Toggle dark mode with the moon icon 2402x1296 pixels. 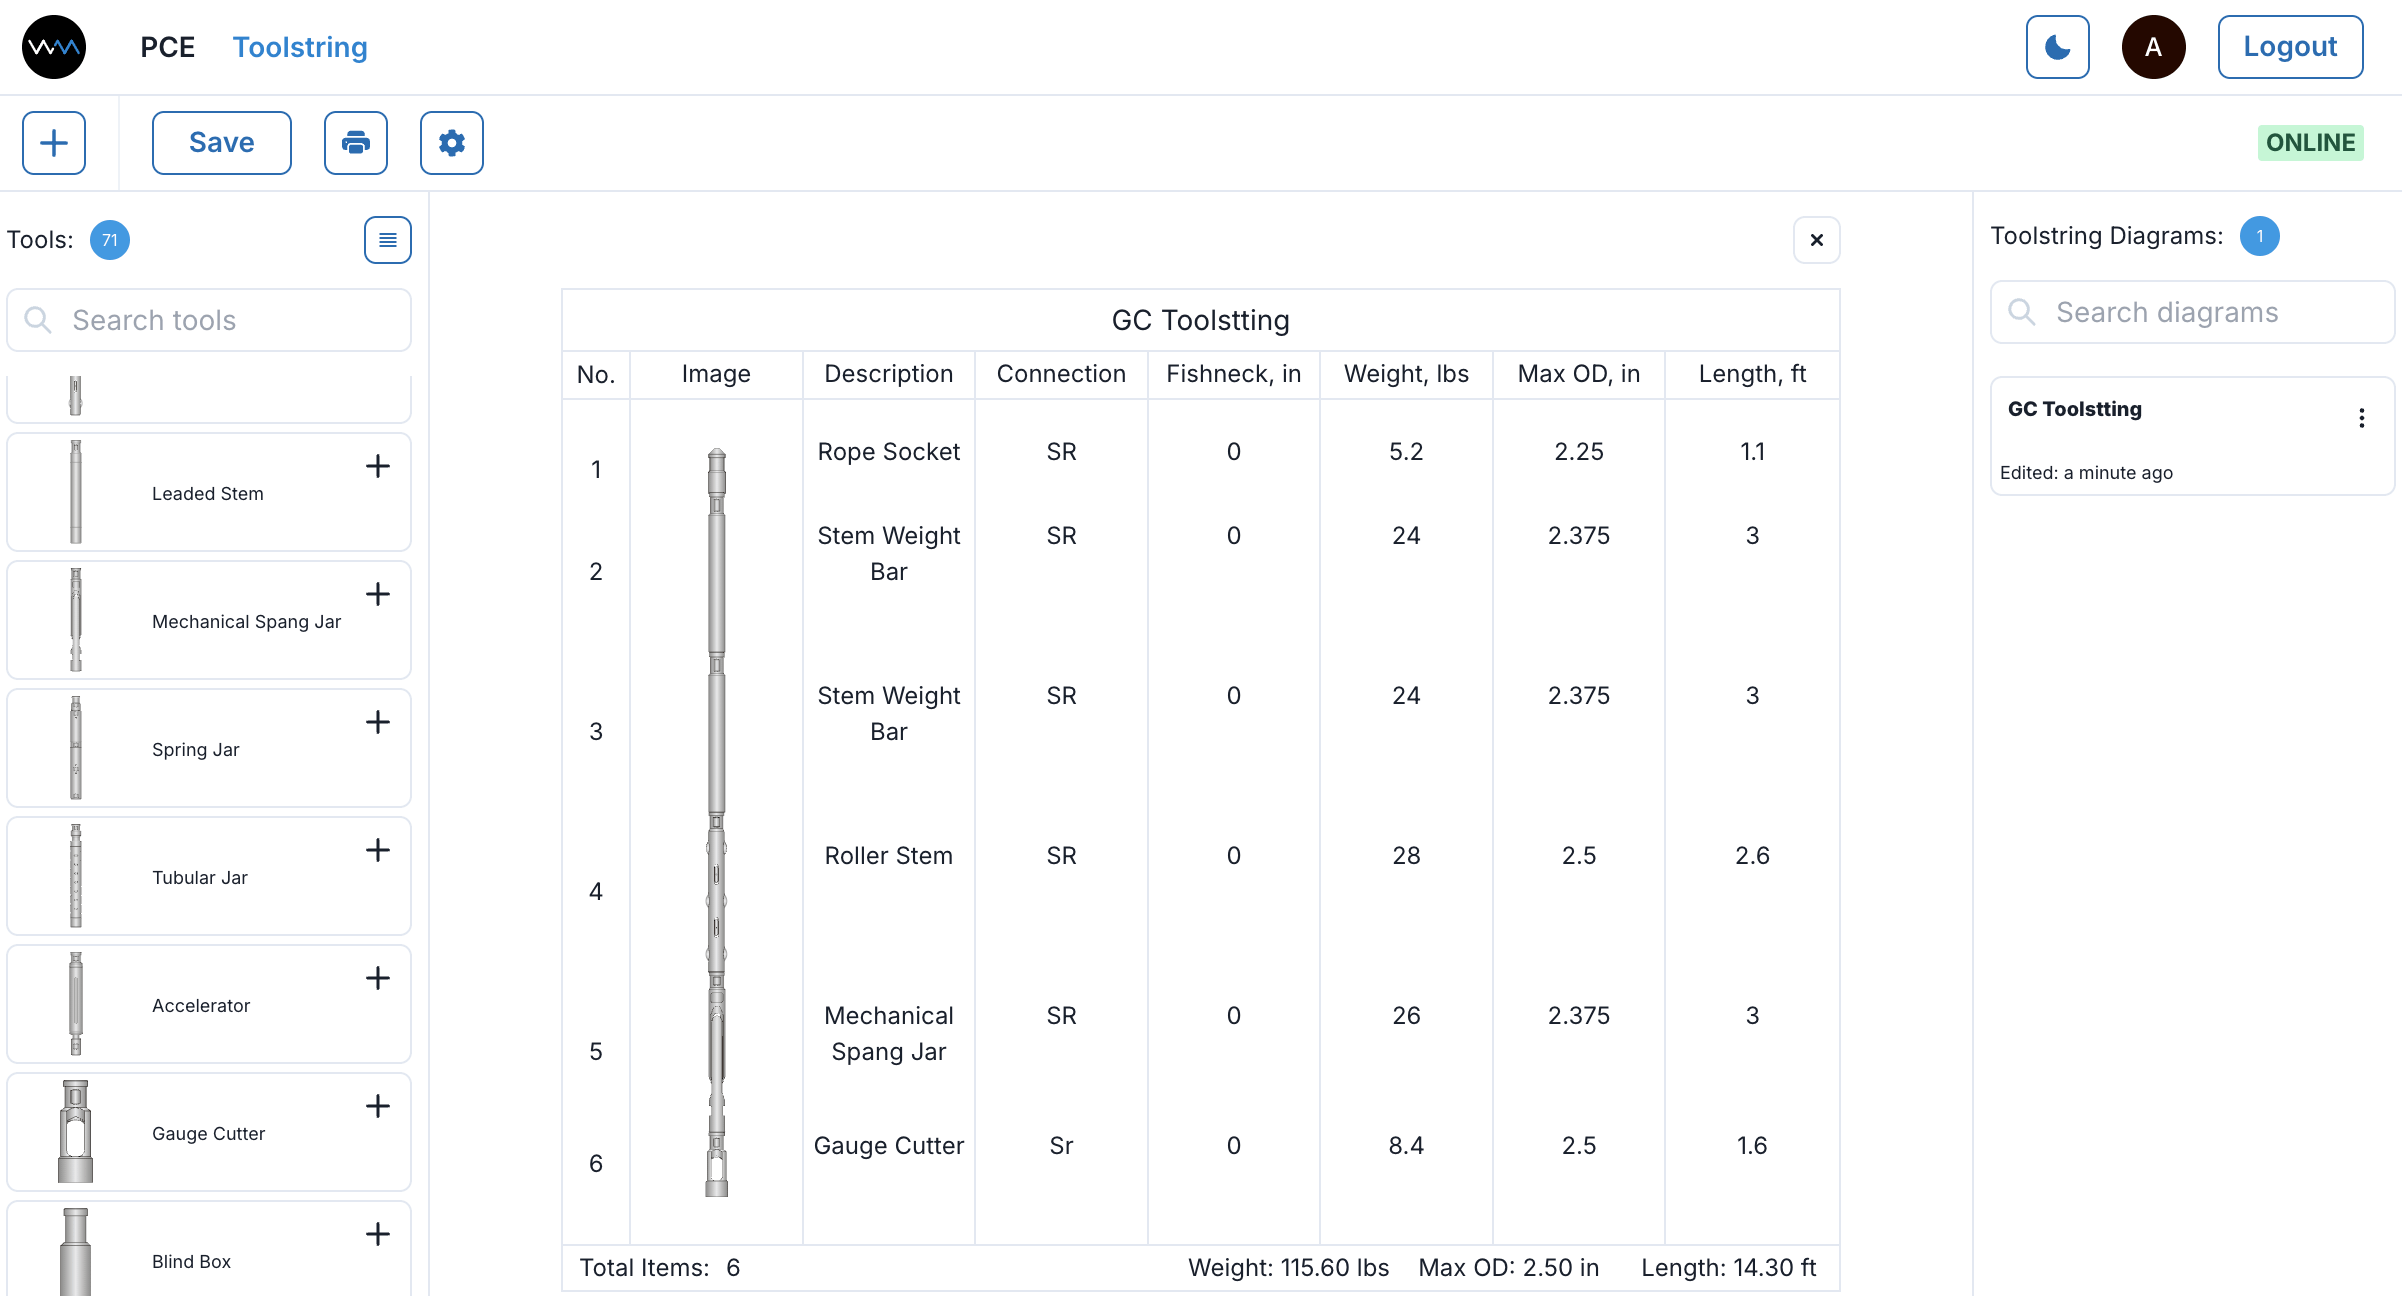[2057, 46]
